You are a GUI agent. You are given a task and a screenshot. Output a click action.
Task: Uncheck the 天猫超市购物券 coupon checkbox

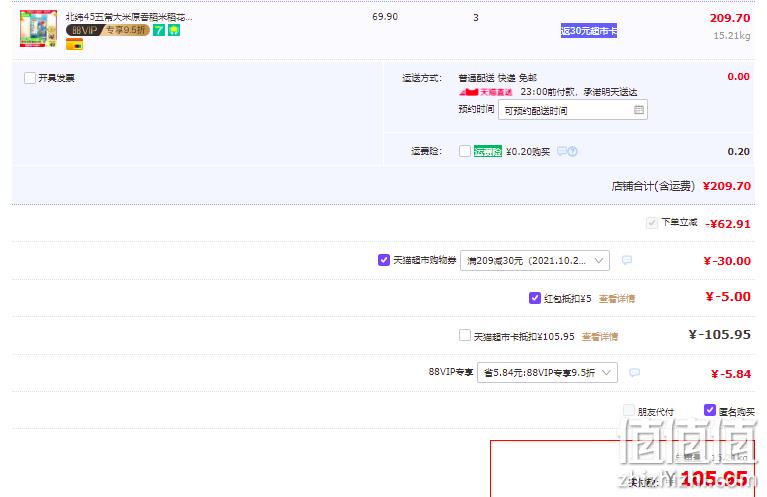(x=384, y=260)
